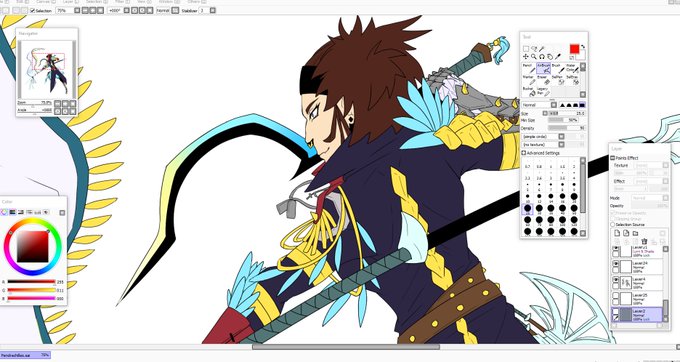The width and height of the screenshot is (680, 362).
Task: Open the Effect dropdown in Layer panel
Action: (x=665, y=181)
